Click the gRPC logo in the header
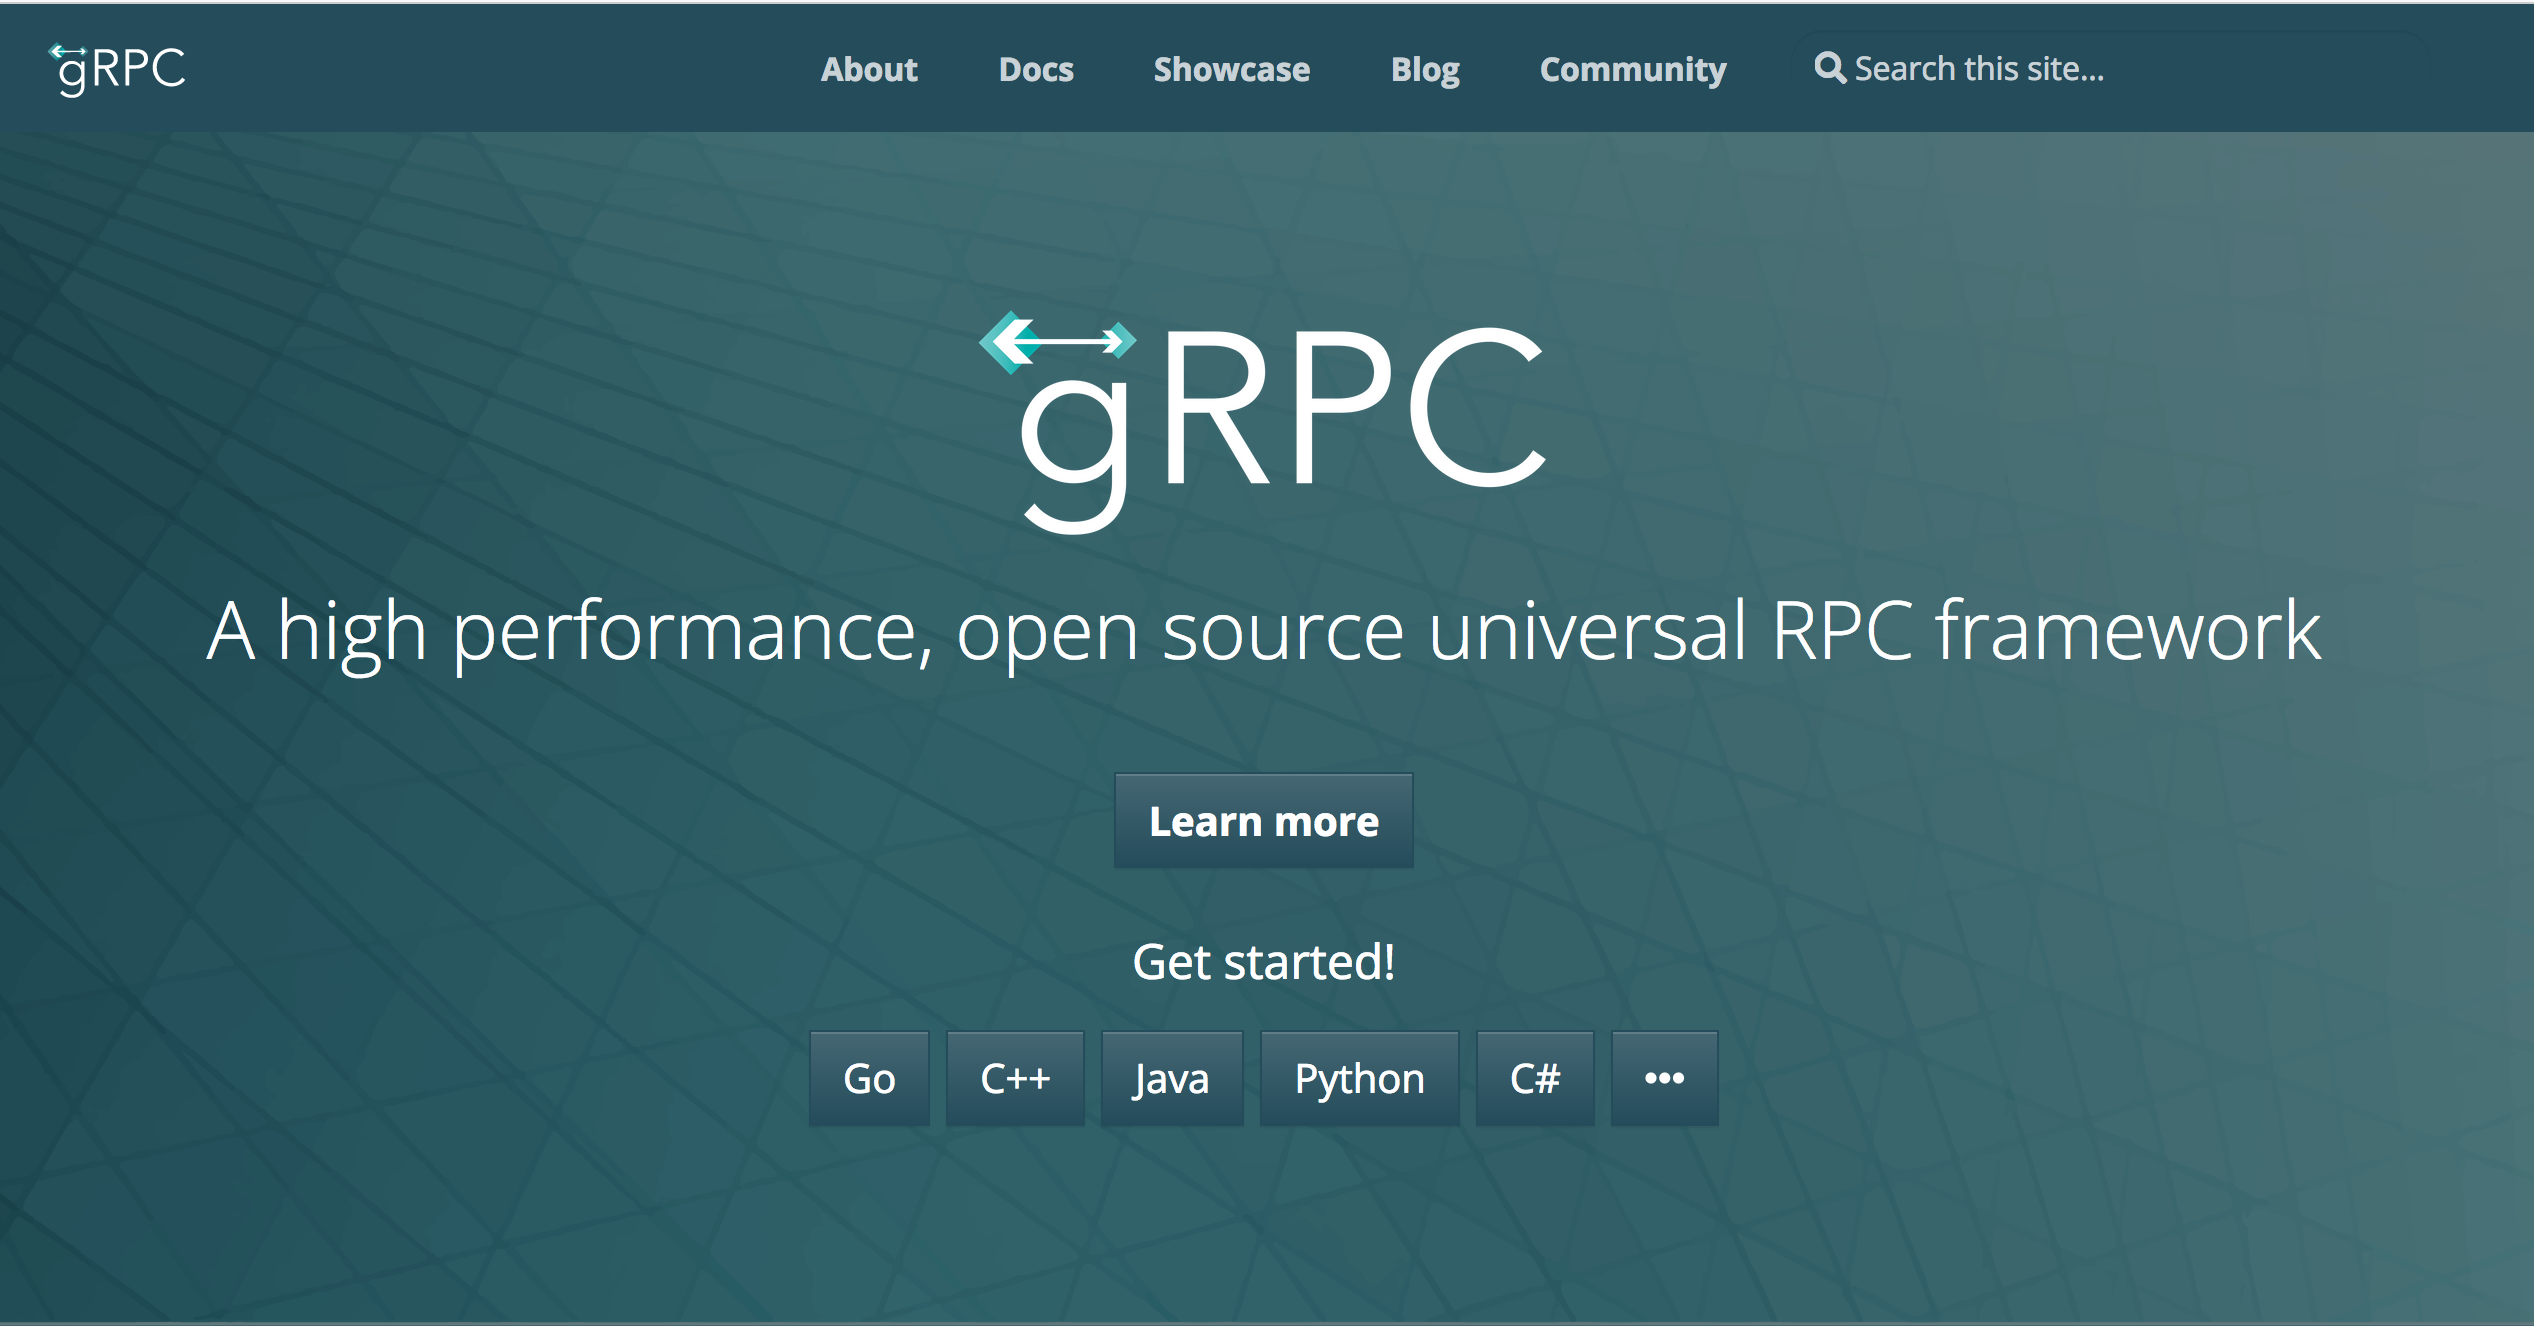The height and width of the screenshot is (1332, 2534). pos(118,69)
